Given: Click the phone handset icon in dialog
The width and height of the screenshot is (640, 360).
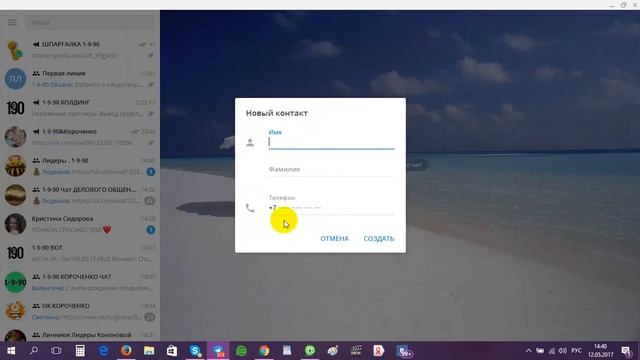Looking at the screenshot, I should pyautogui.click(x=250, y=208).
